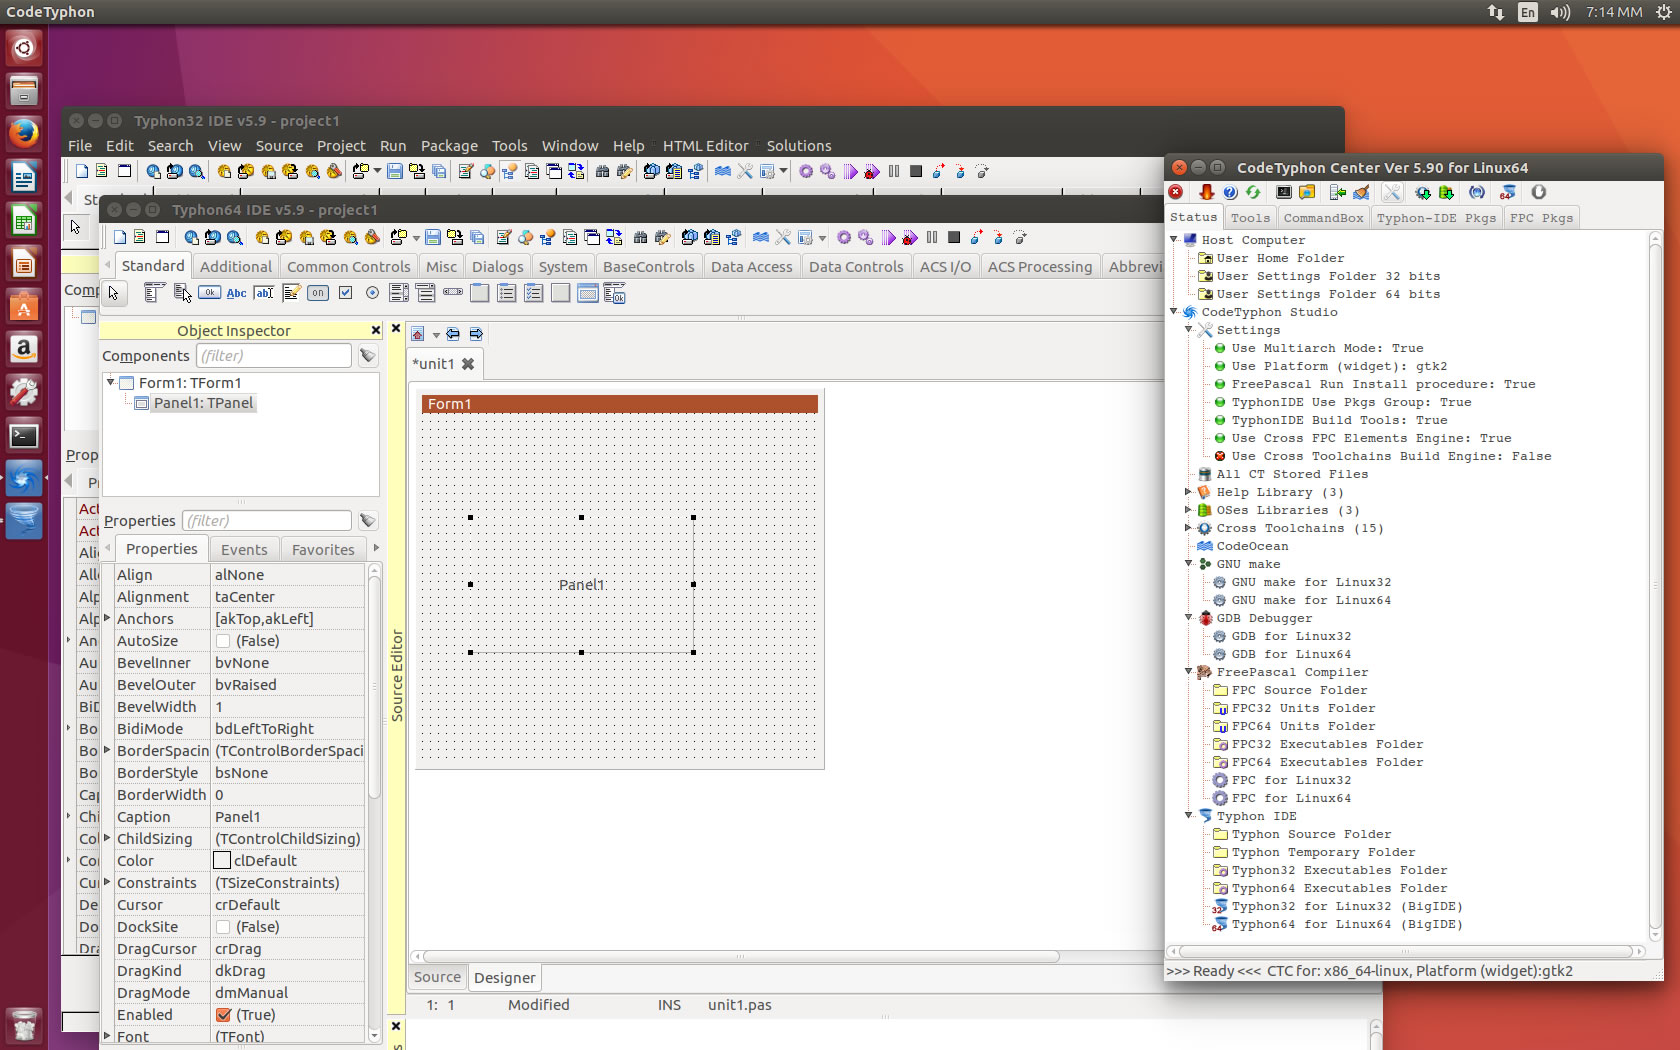Expand Cross Toolchains (15) node
The image size is (1680, 1050).
(1189, 527)
